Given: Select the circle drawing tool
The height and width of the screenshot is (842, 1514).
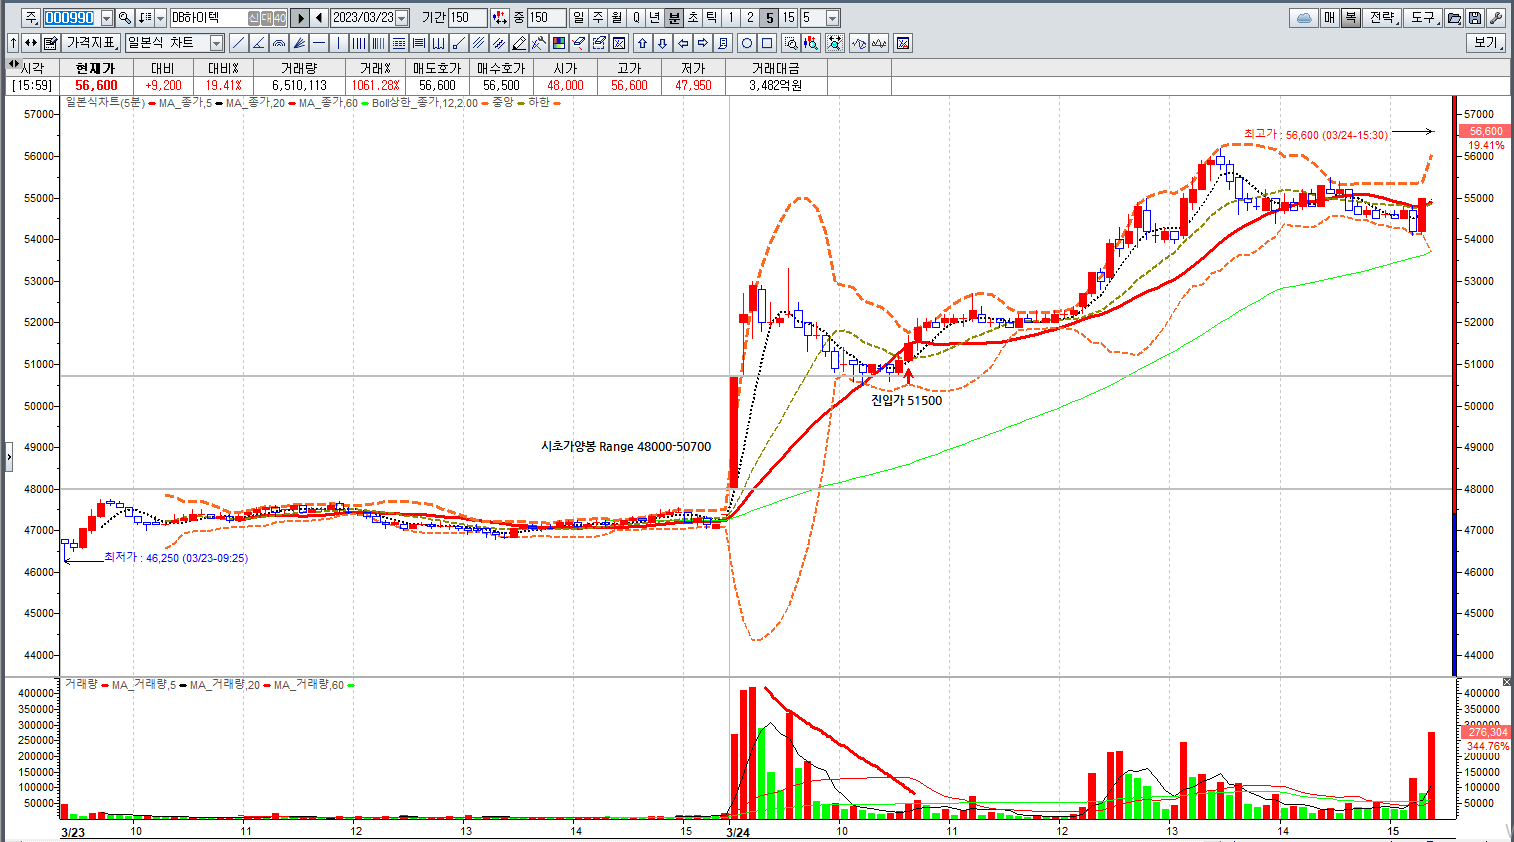Looking at the screenshot, I should [x=746, y=43].
